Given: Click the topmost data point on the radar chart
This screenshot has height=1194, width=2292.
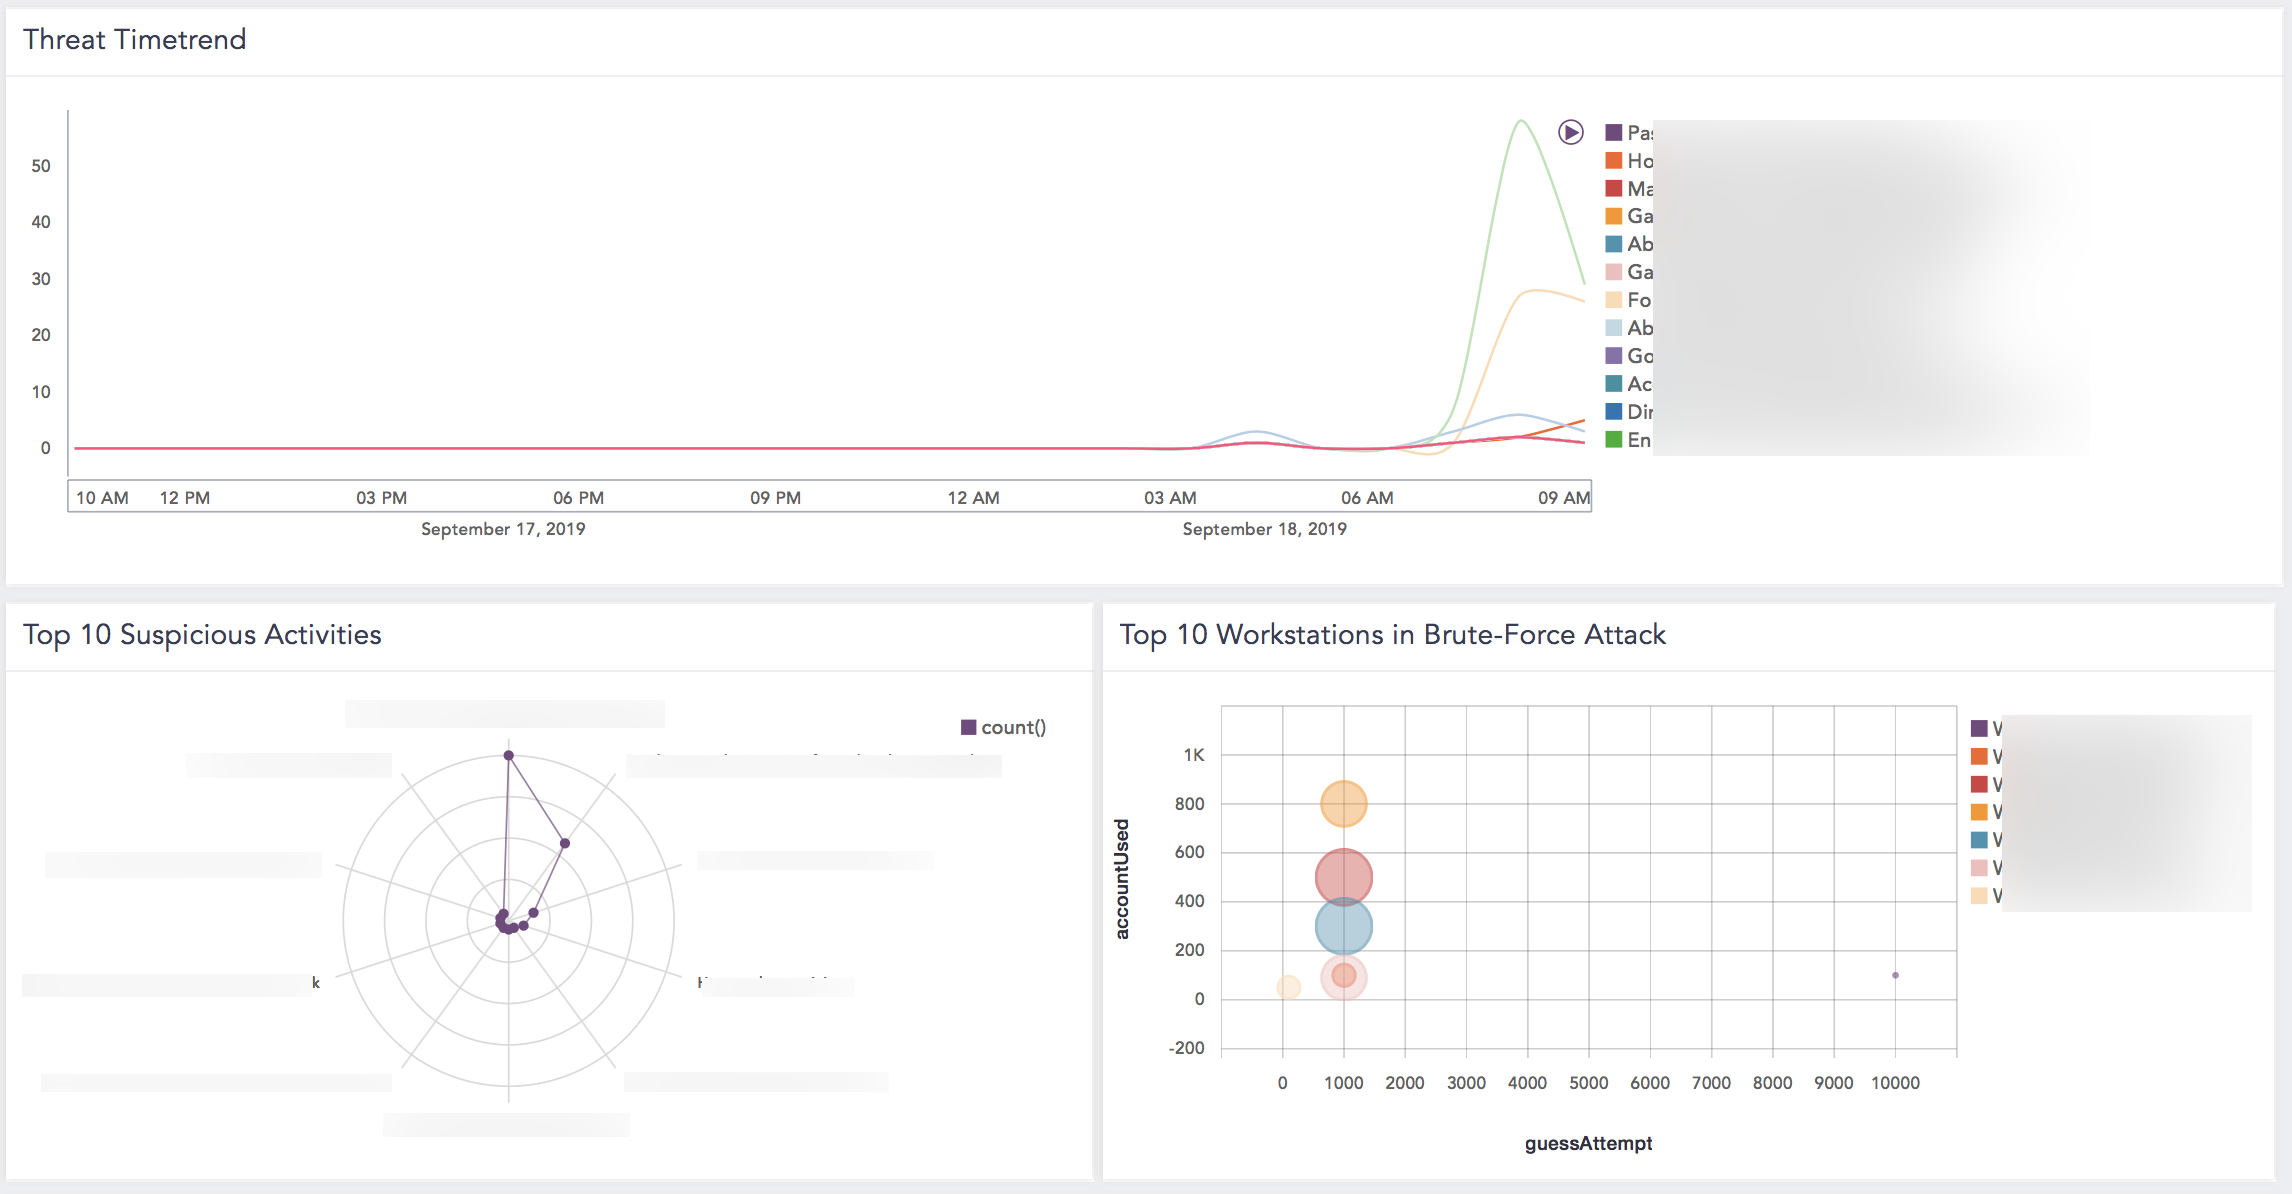Looking at the screenshot, I should tap(508, 755).
